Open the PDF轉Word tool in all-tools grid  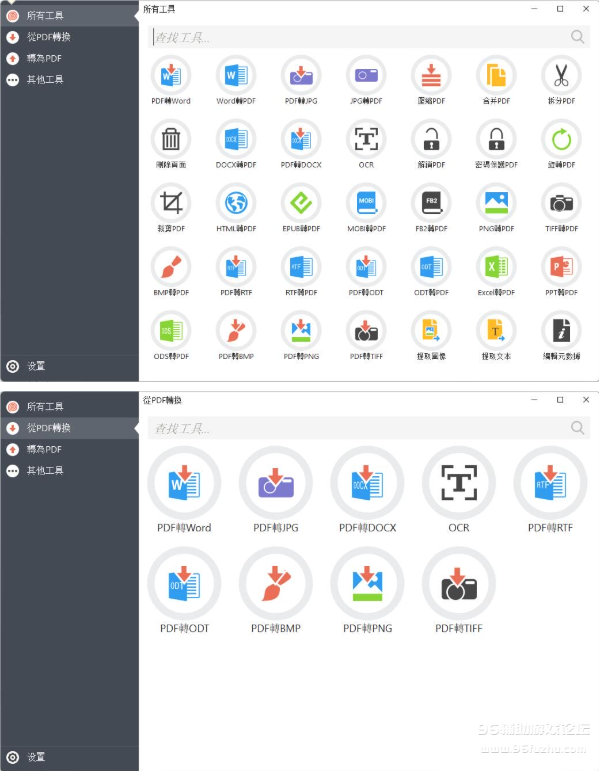coord(171,75)
